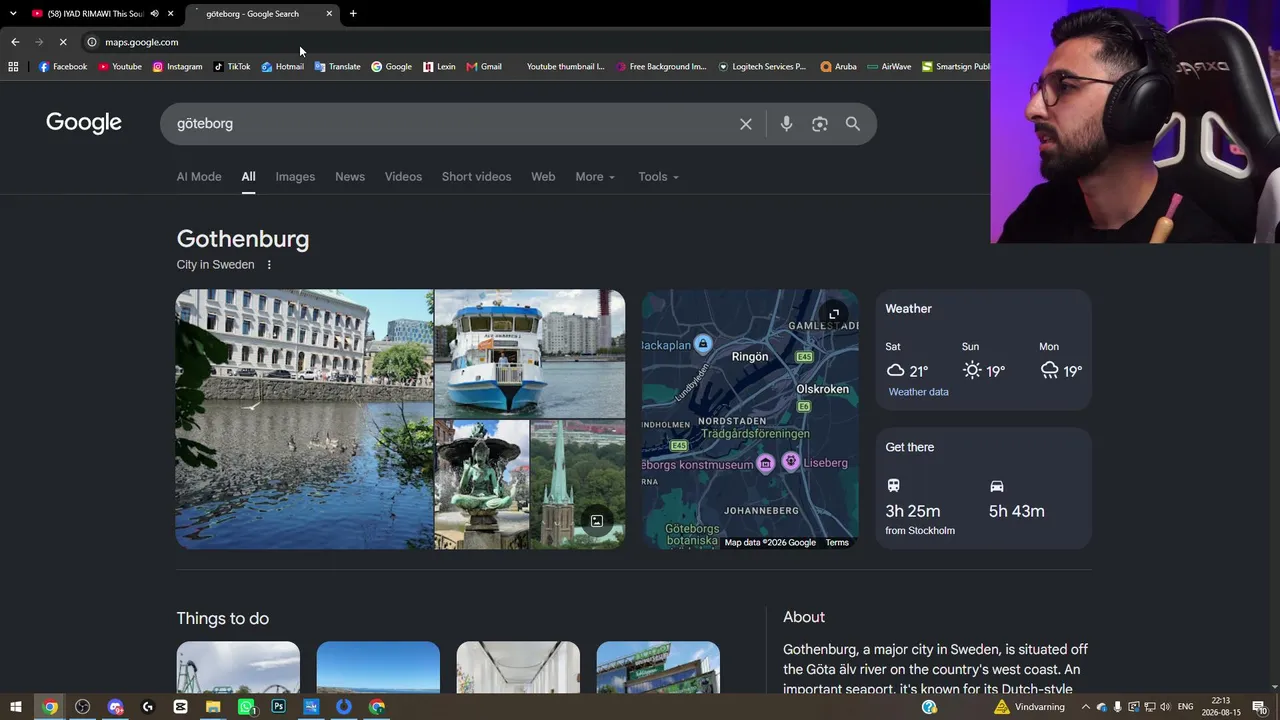Close the göteborg Google Search tab
1280x720 pixels.
pyautogui.click(x=329, y=14)
